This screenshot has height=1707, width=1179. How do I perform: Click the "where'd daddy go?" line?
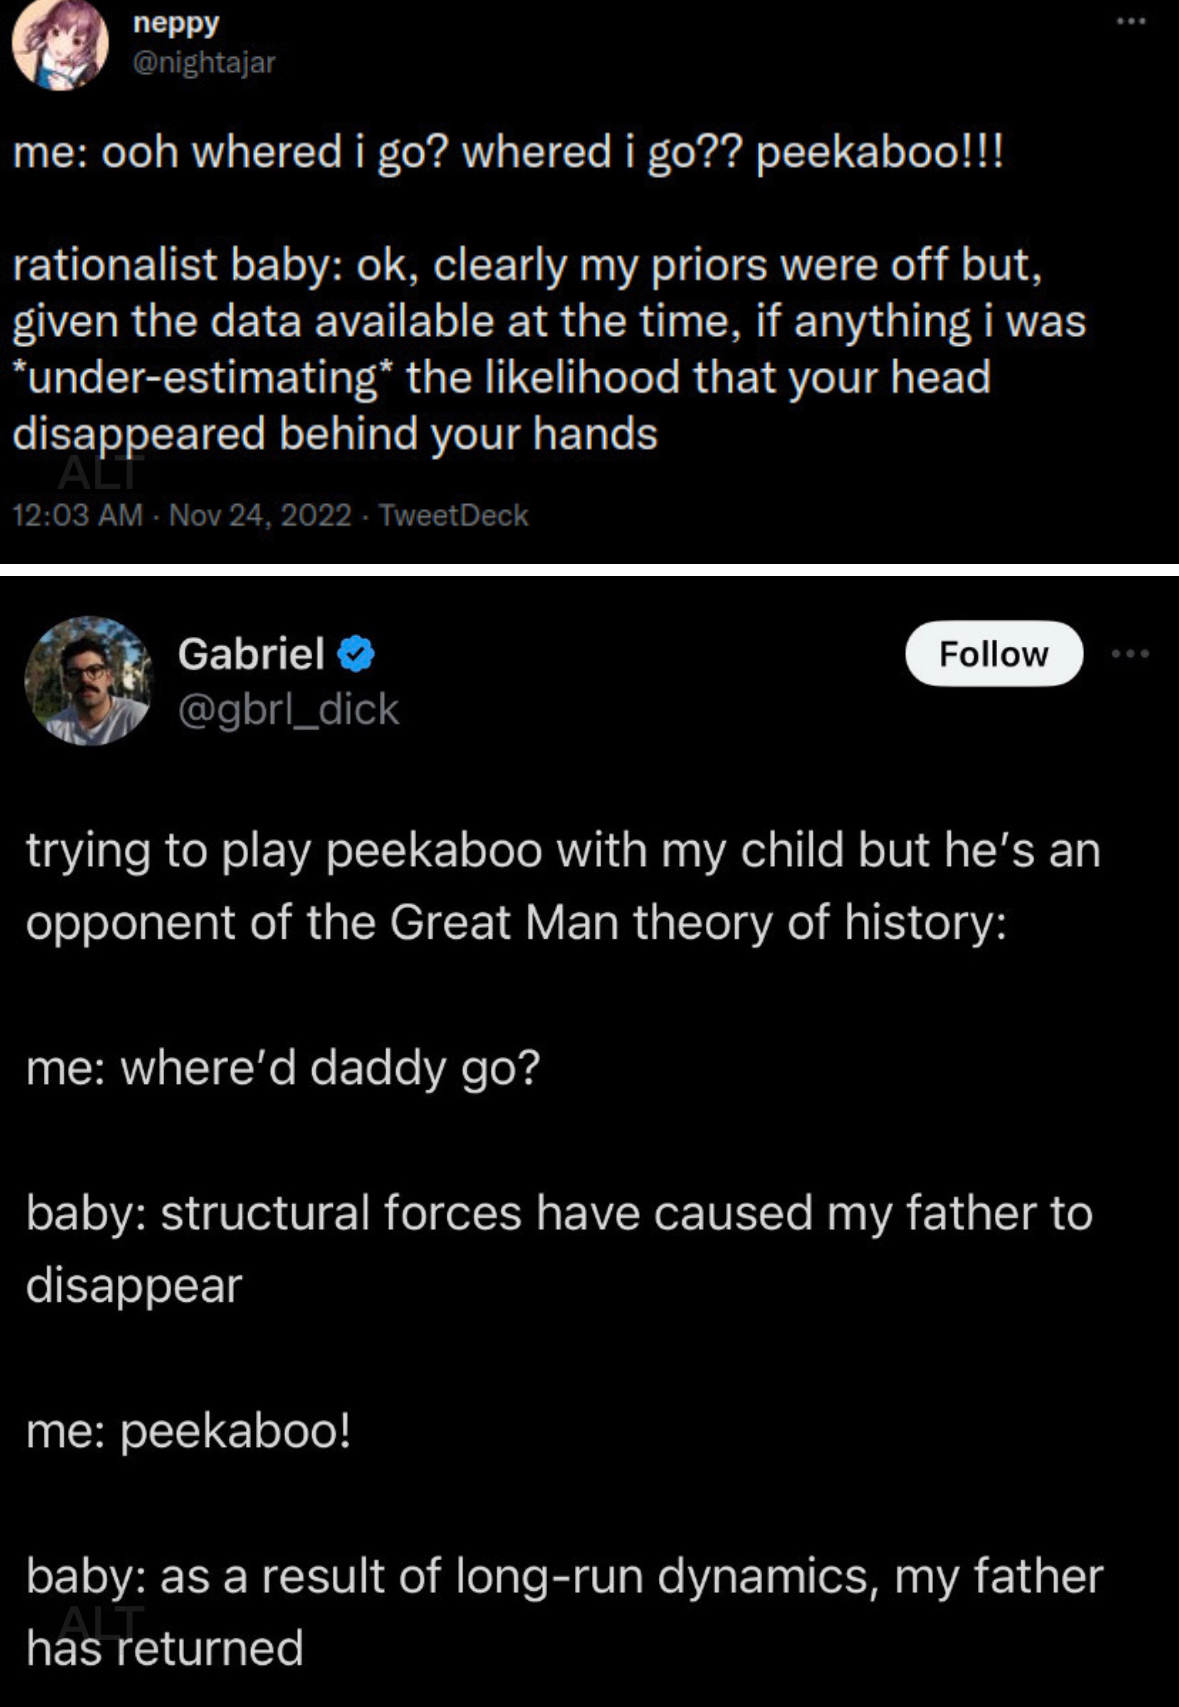pos(282,1068)
